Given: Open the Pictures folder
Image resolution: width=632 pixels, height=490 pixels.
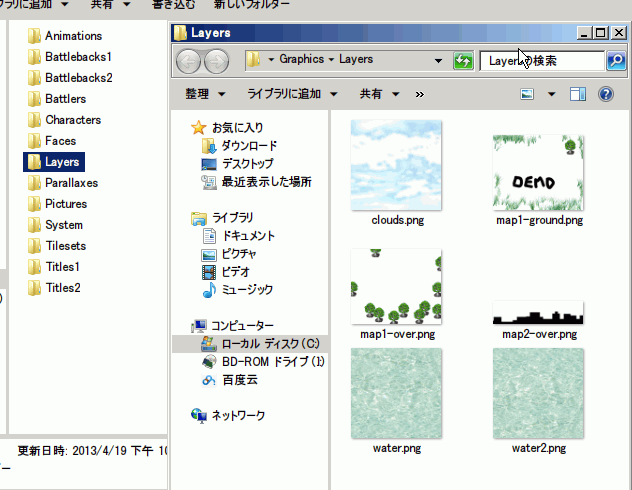Looking at the screenshot, I should (x=58, y=204).
